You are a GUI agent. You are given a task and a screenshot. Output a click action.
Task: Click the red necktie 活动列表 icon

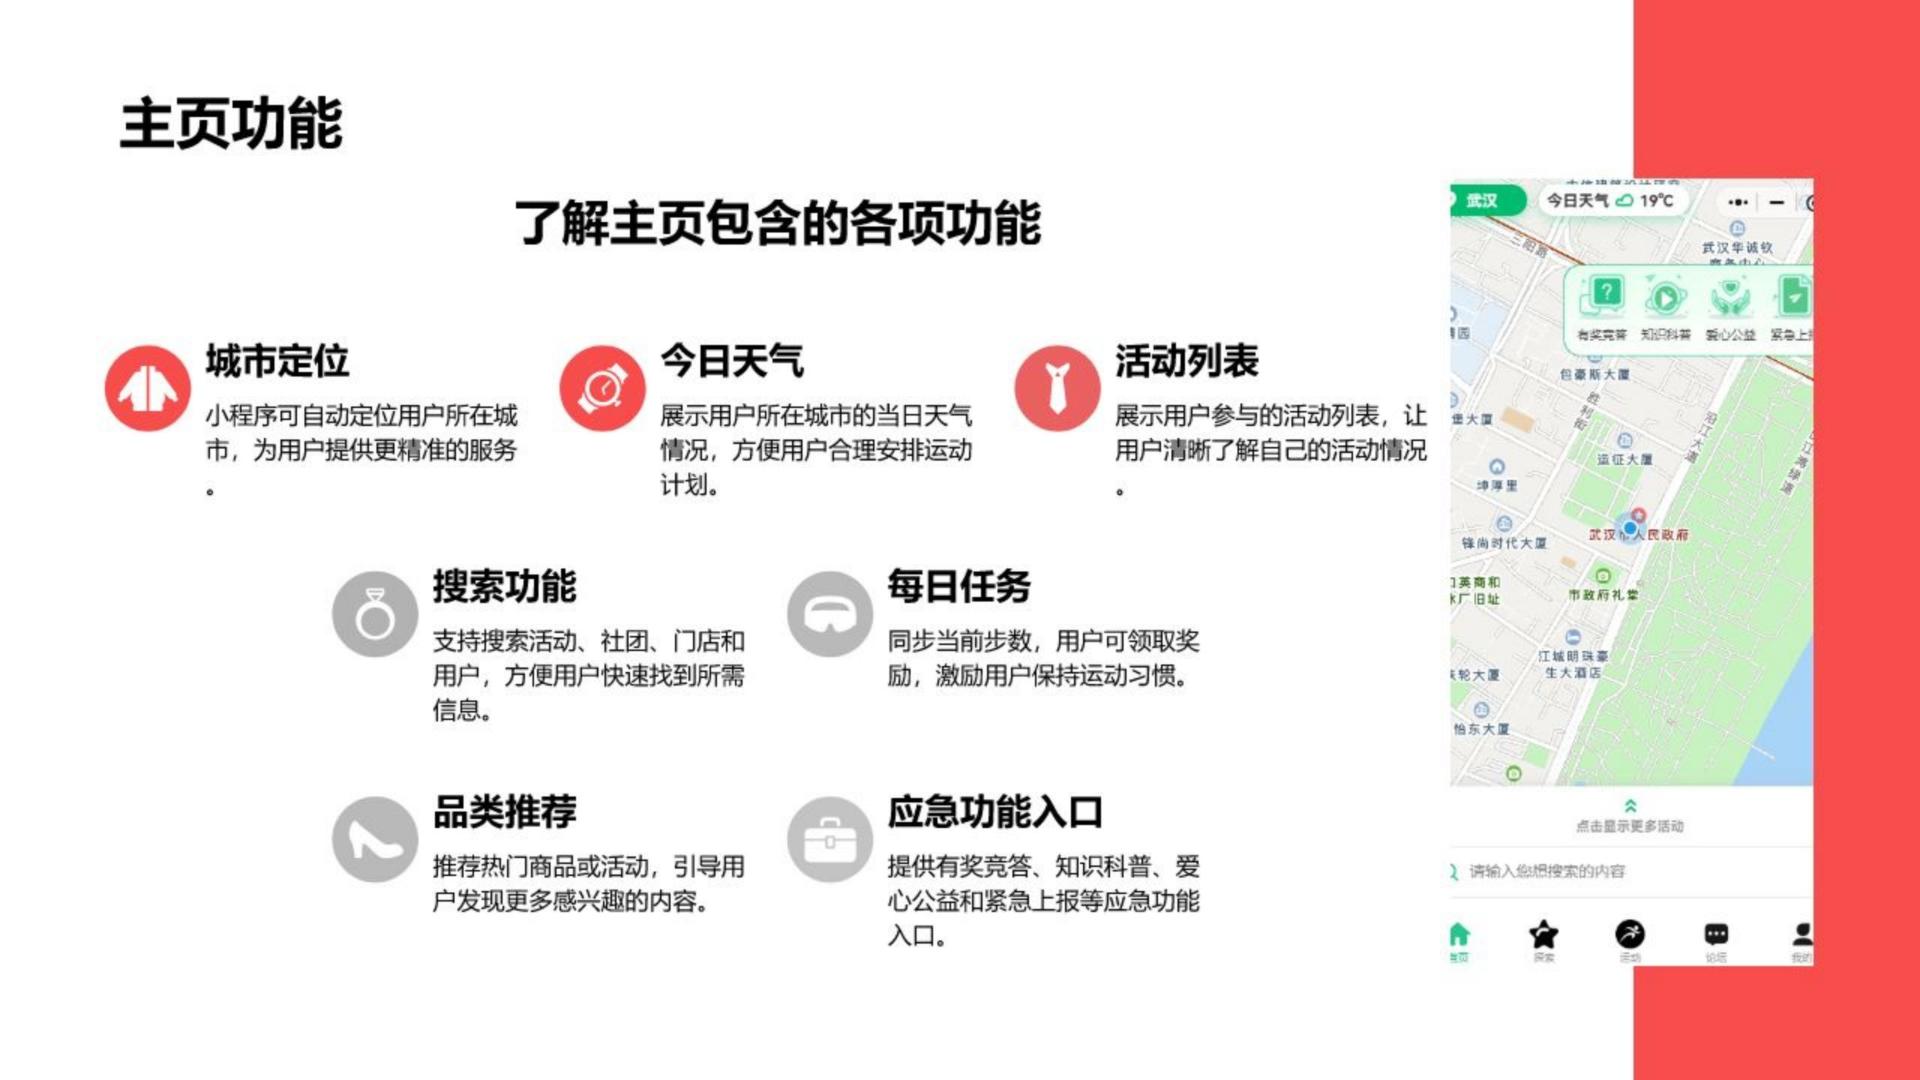(1057, 389)
